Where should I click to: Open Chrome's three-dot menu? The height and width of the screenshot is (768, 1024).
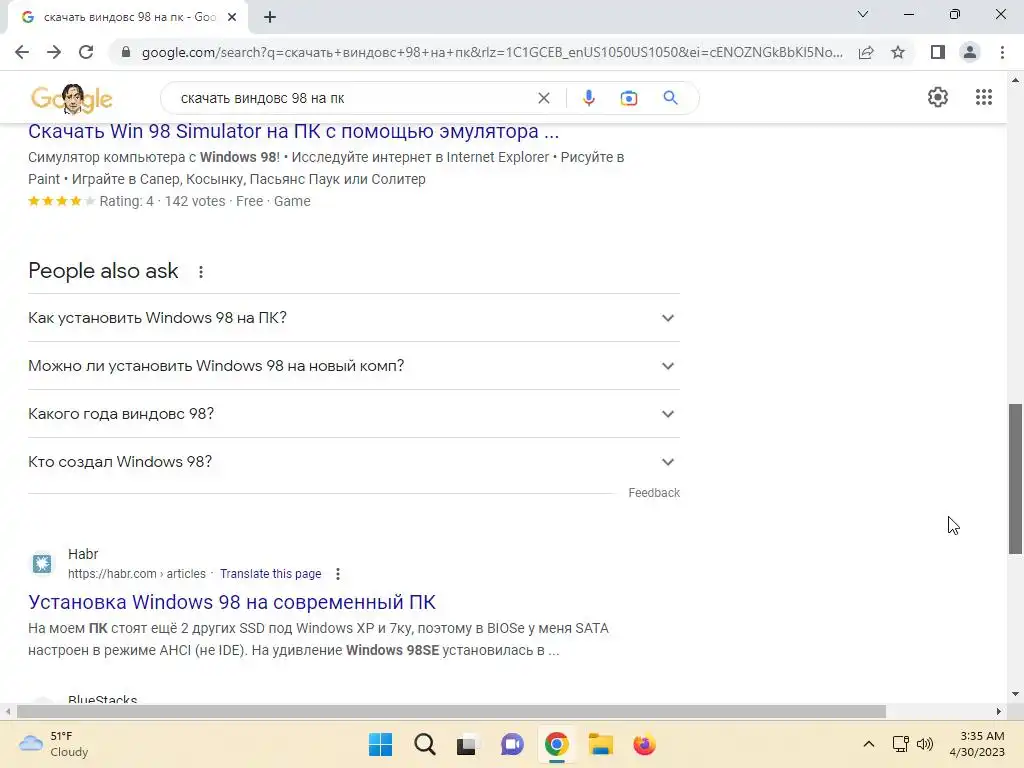[x=1002, y=52]
